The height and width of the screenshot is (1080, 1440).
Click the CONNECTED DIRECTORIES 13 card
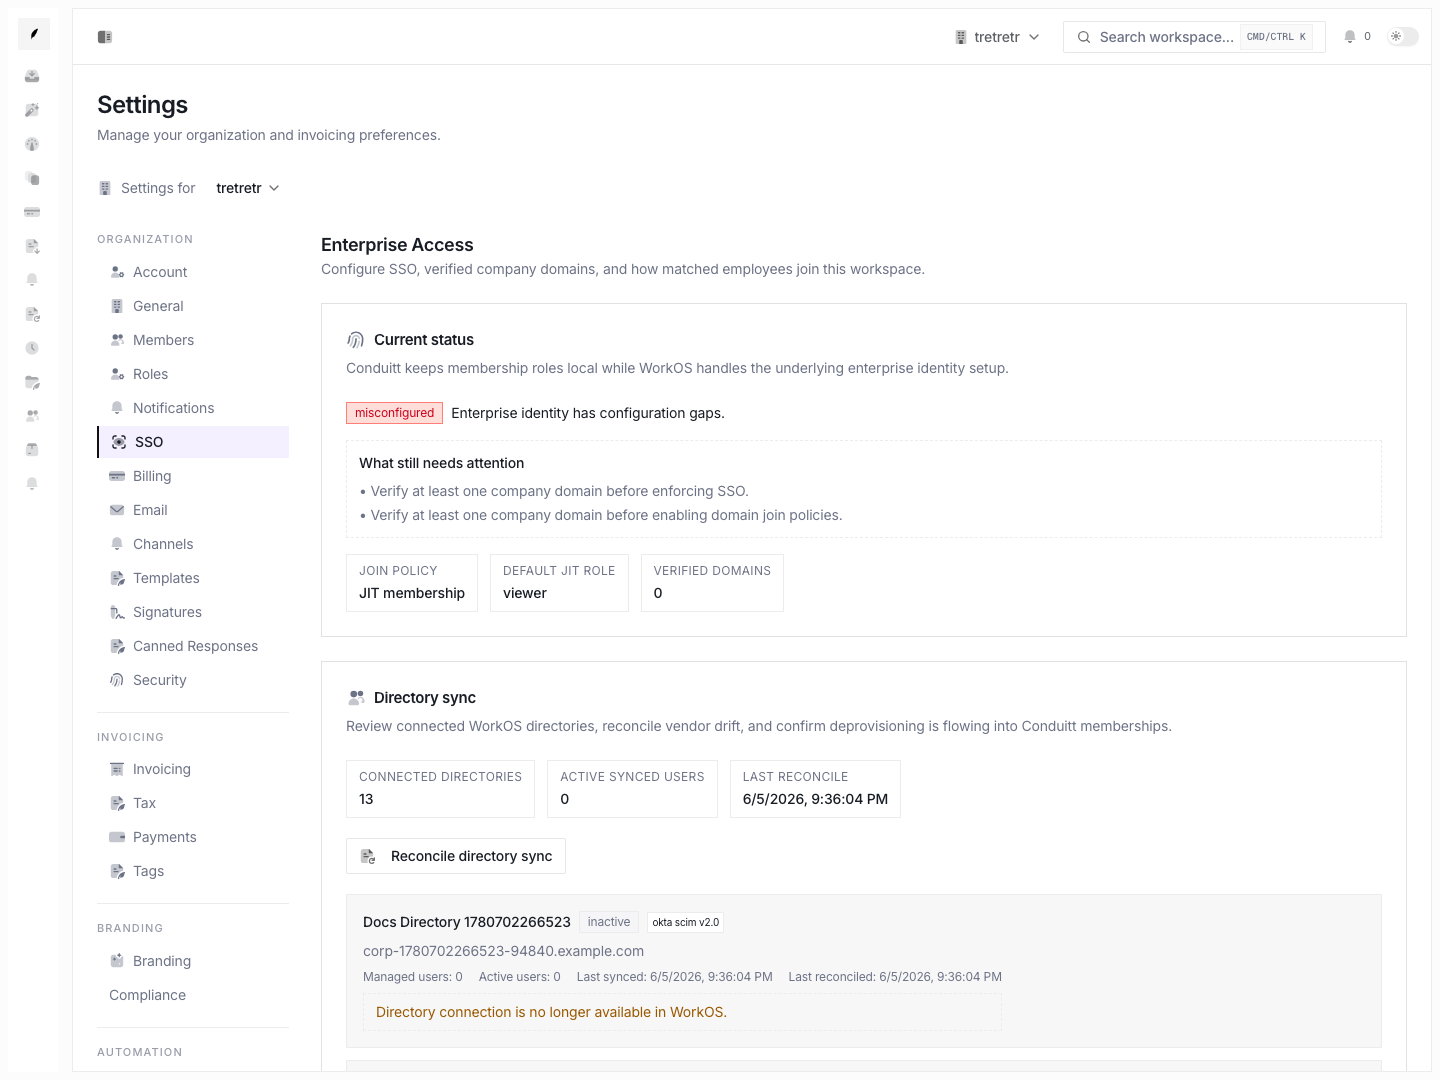coord(440,789)
